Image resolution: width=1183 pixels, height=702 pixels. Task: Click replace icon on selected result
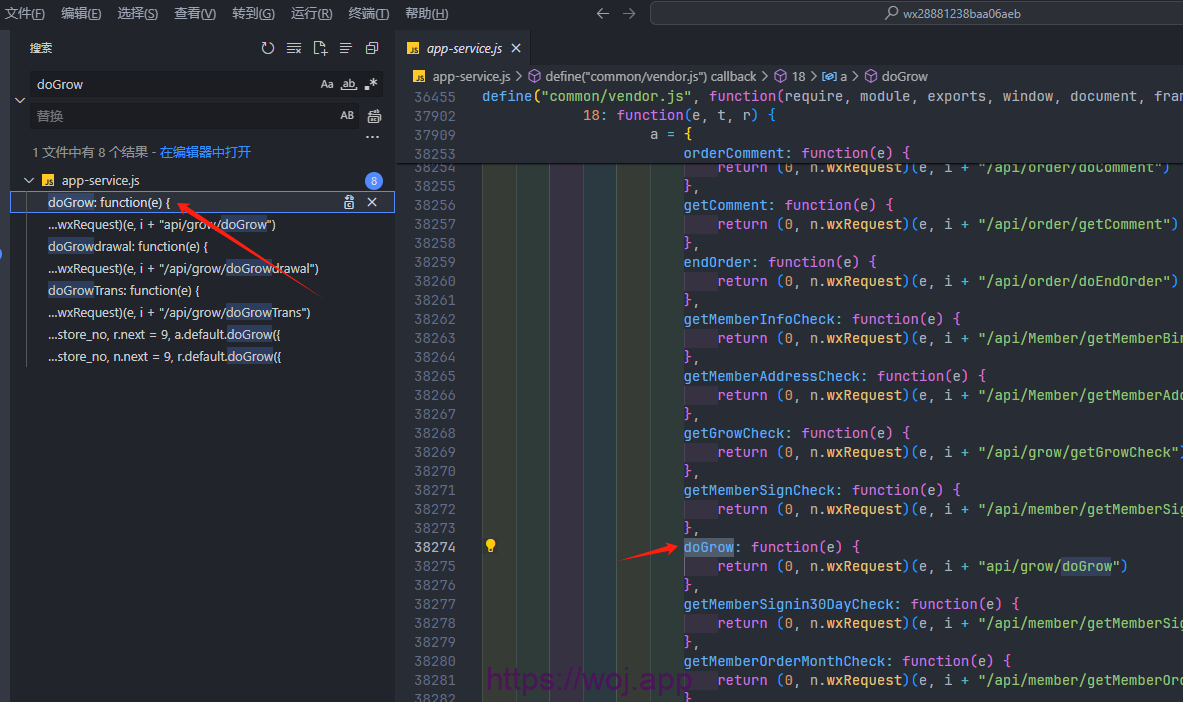click(x=349, y=203)
